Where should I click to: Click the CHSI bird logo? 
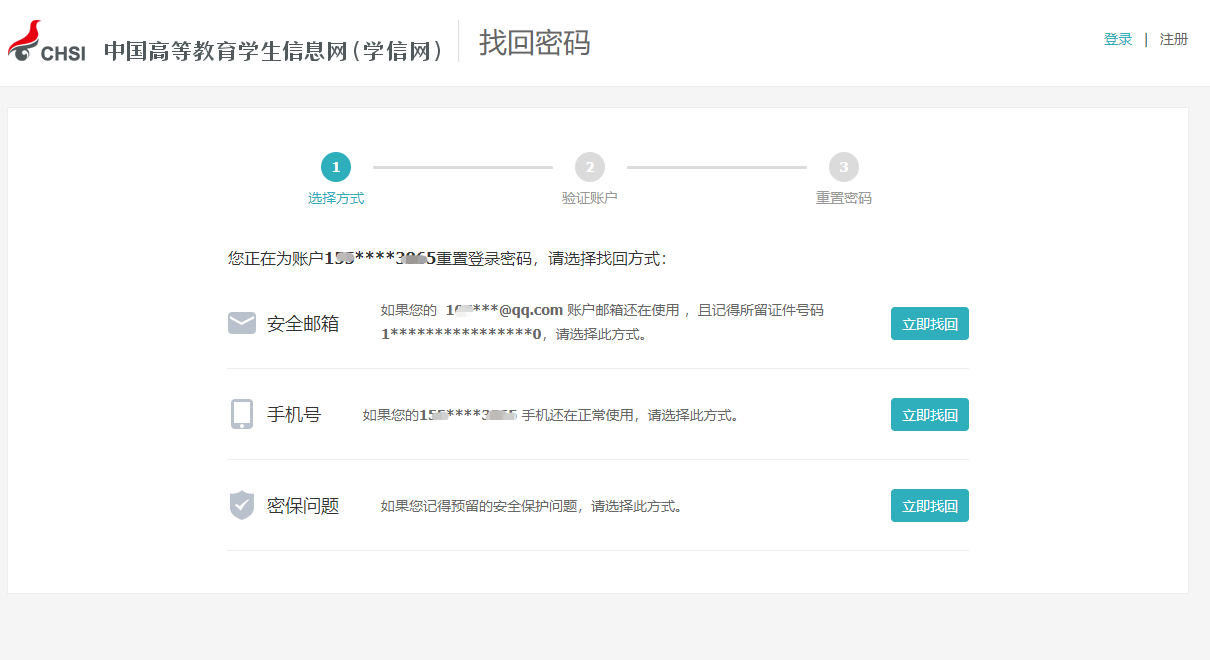tap(46, 42)
